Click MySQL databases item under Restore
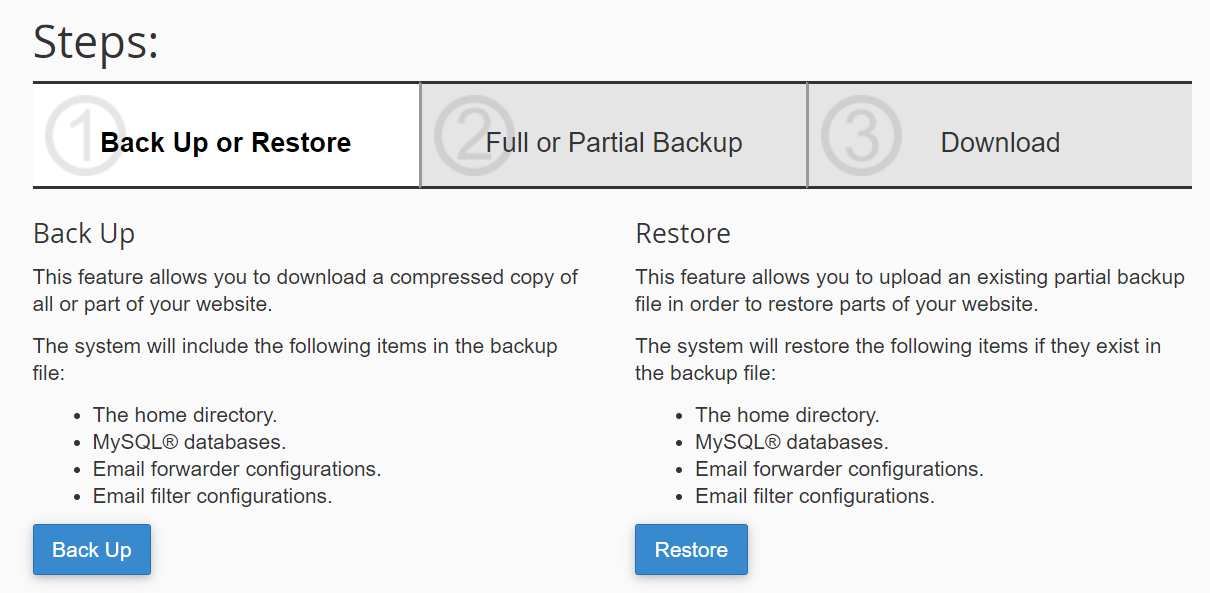1210x593 pixels. (x=792, y=442)
